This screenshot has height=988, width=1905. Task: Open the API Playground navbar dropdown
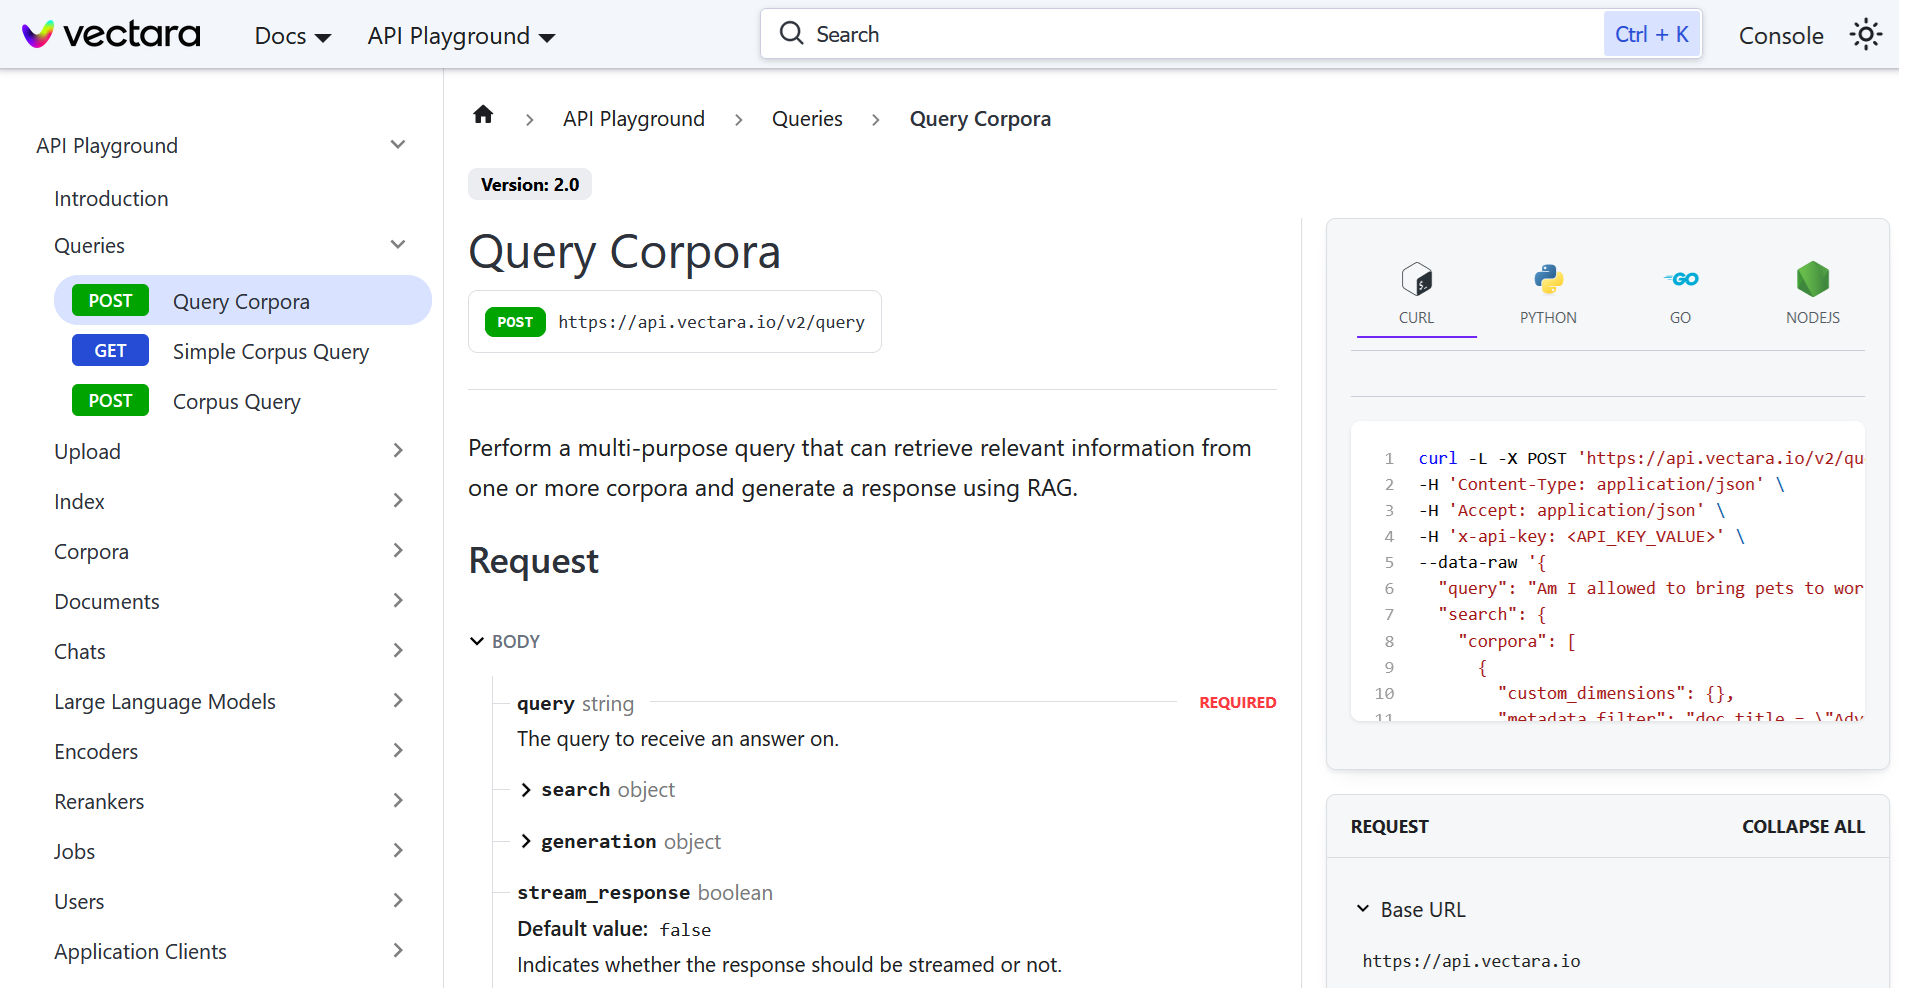point(460,36)
